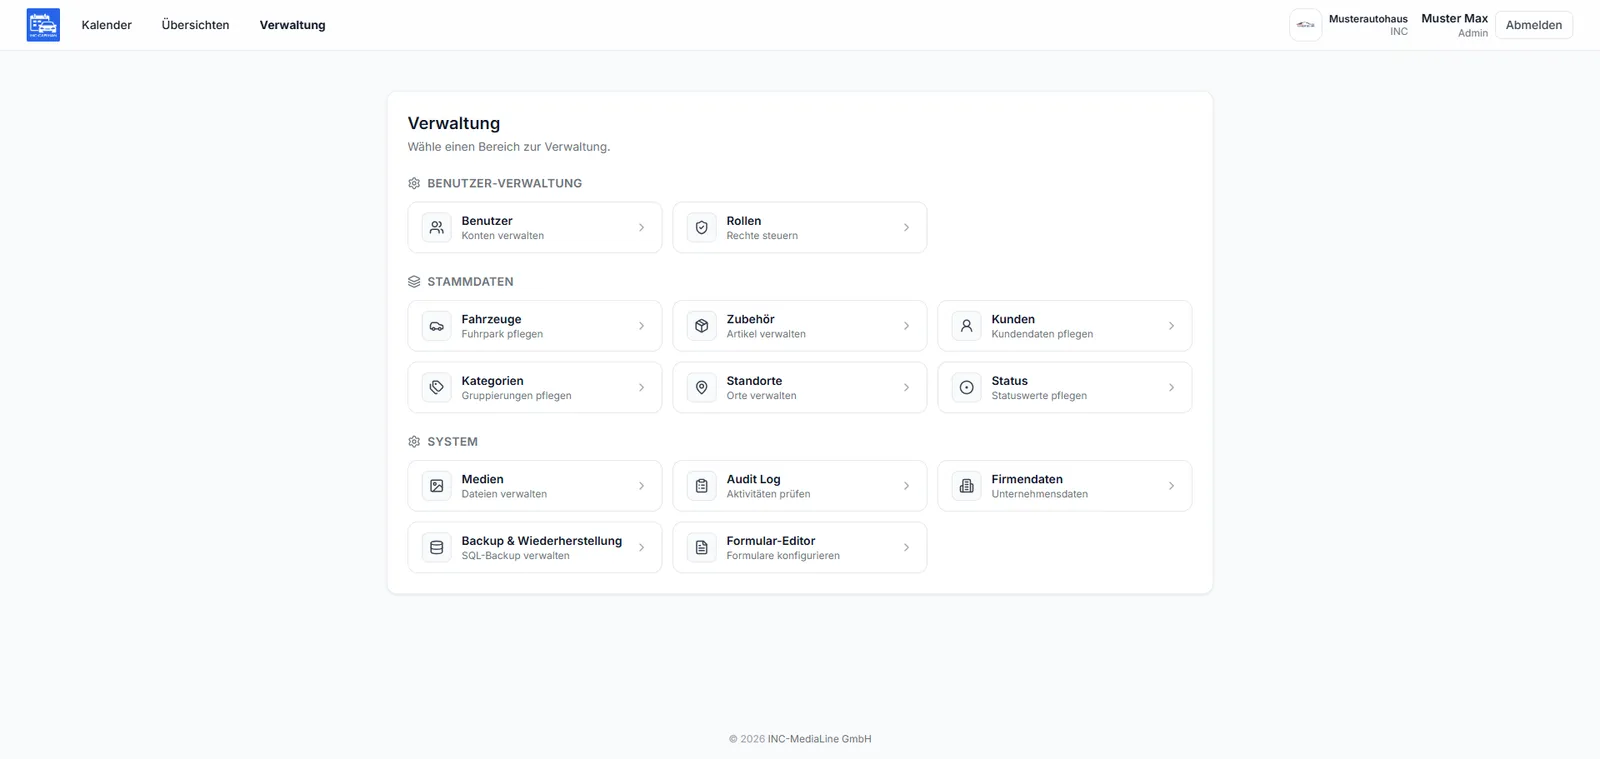
Task: Click the chevron arrow on the Rollen card
Action: pos(907,228)
